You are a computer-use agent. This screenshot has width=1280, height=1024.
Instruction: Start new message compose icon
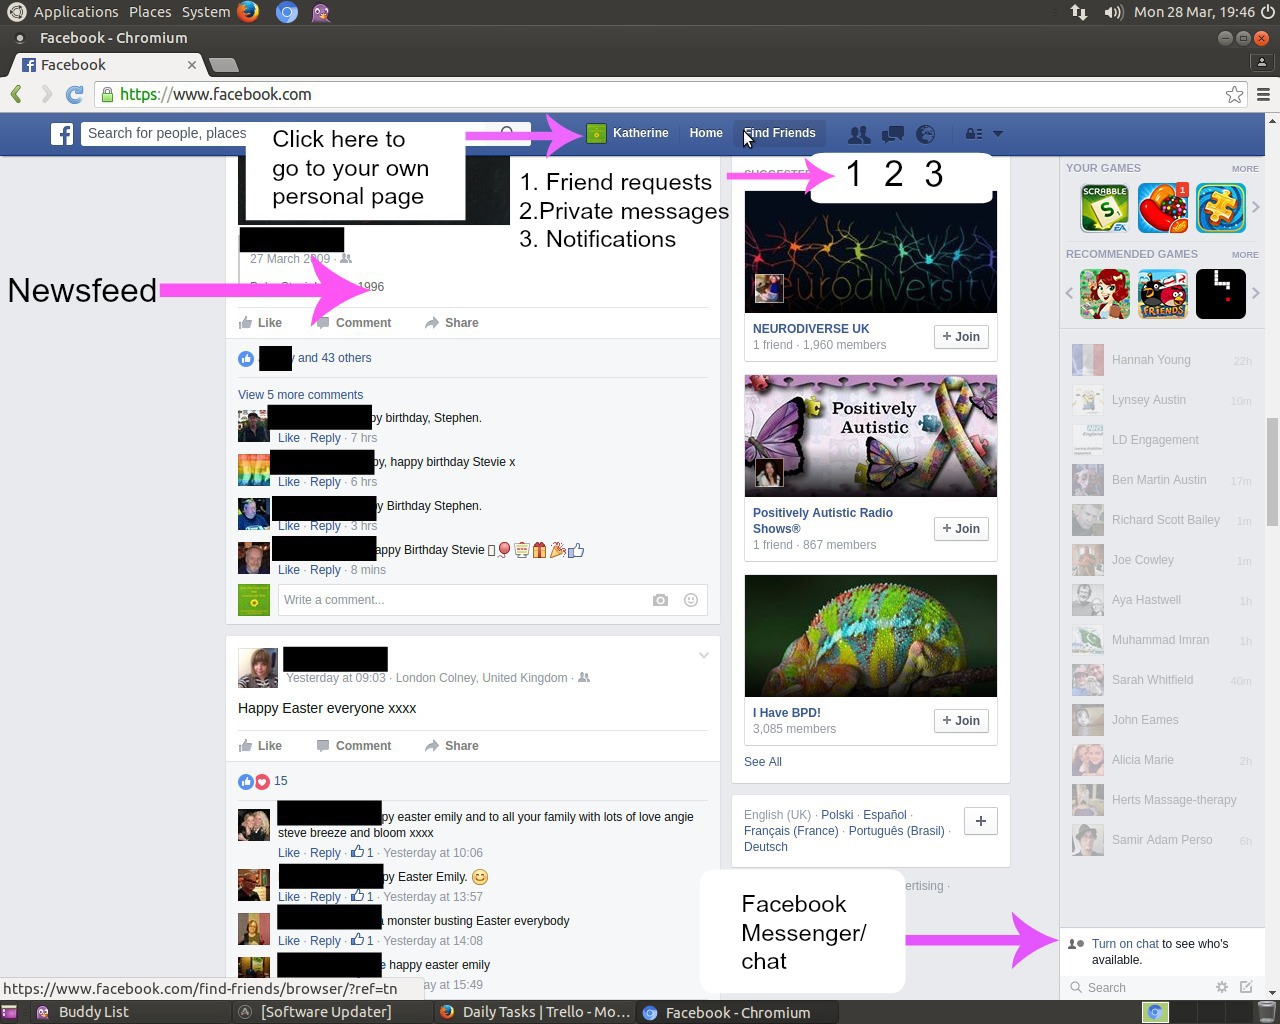(1246, 987)
